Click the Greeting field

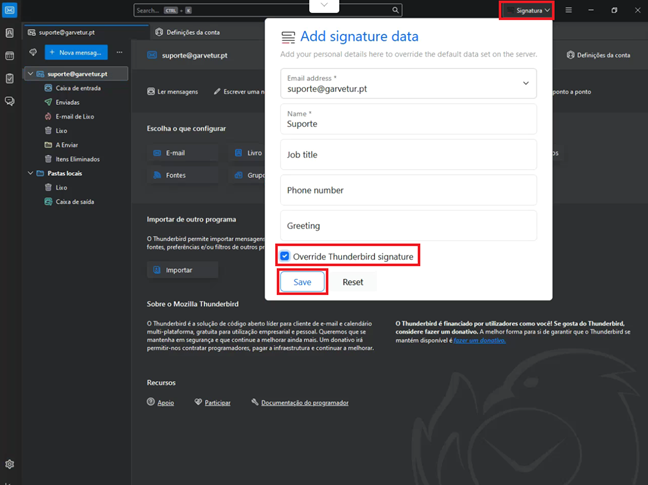tap(408, 226)
